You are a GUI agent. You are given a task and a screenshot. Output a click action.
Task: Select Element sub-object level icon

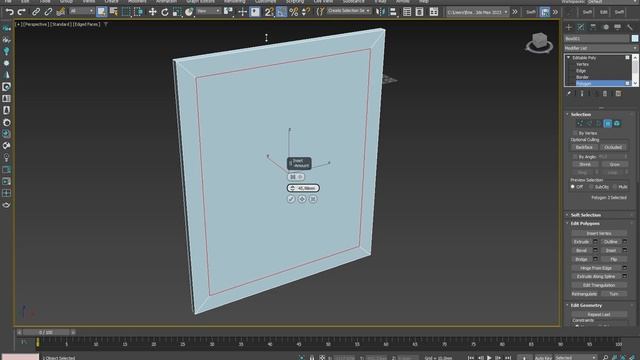(617, 123)
